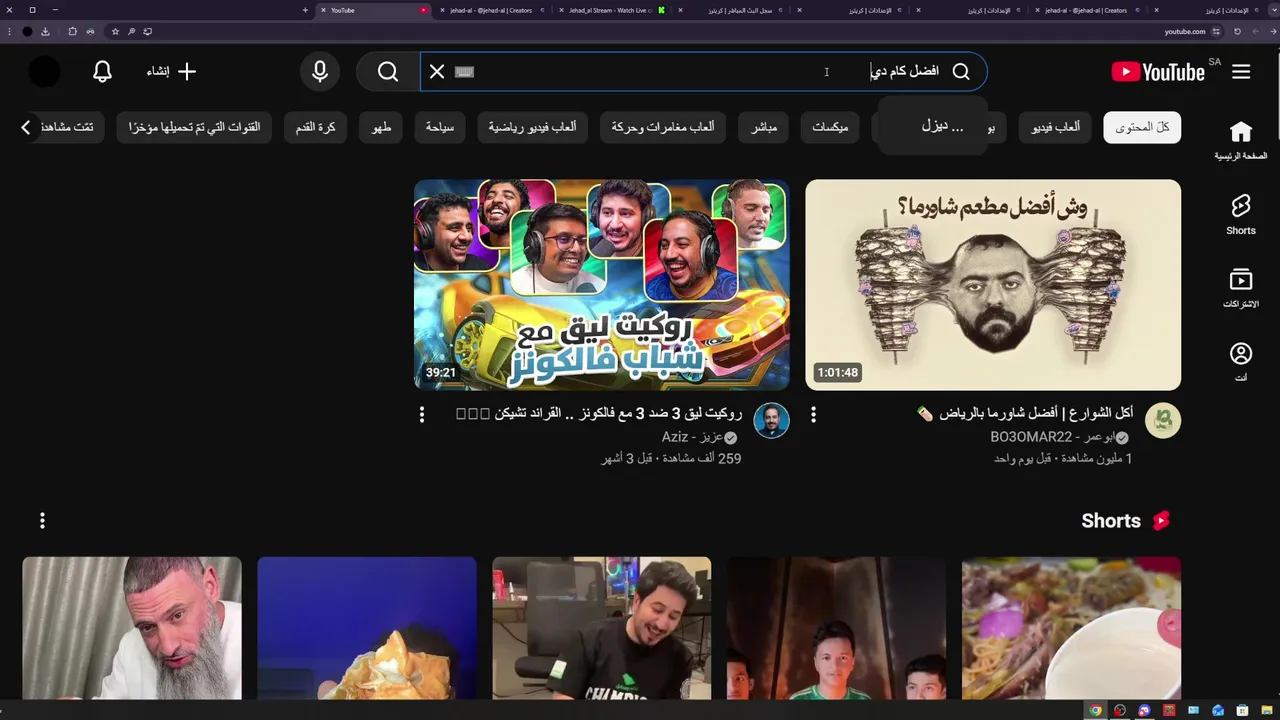This screenshot has height=720, width=1280.
Task: Open the Outlook mail taskbar icon
Action: pyautogui.click(x=1217, y=710)
